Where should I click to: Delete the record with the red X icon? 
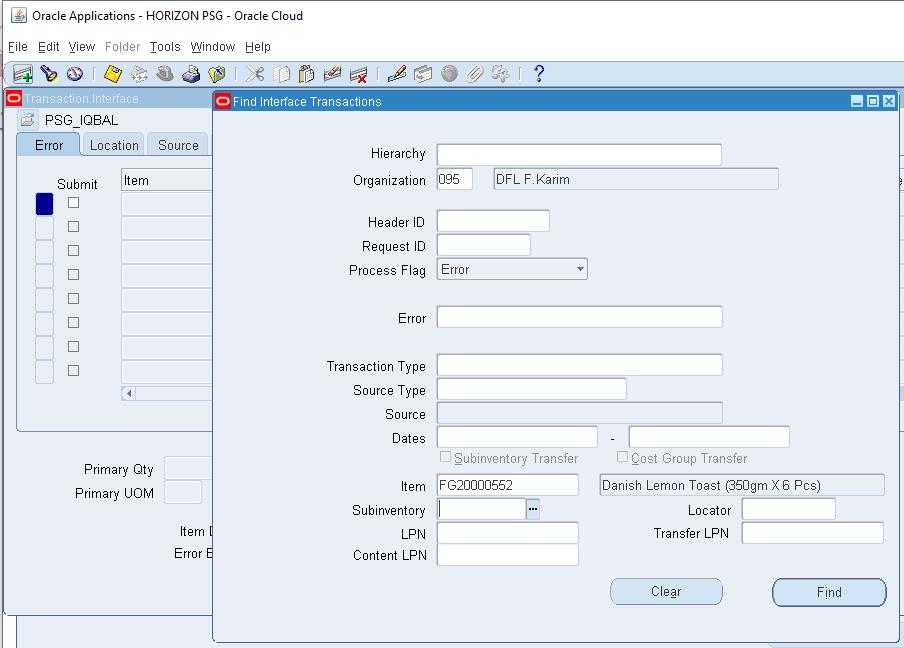click(359, 73)
